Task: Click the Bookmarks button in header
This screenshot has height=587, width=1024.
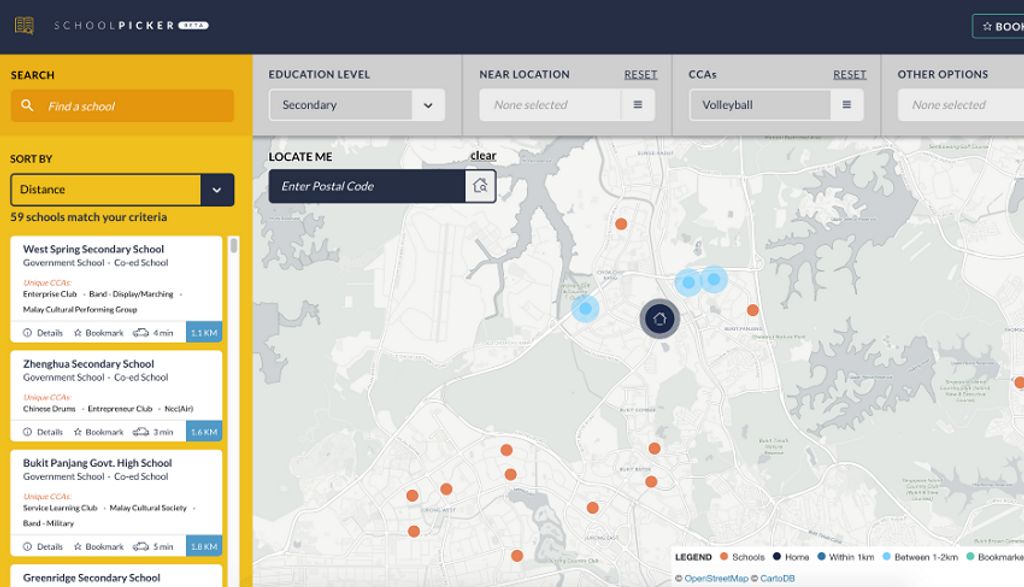Action: [998, 27]
